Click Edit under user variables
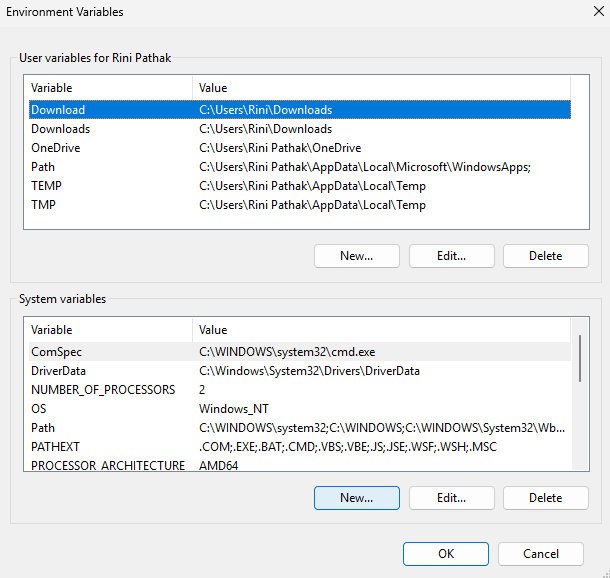610x578 pixels. point(451,256)
